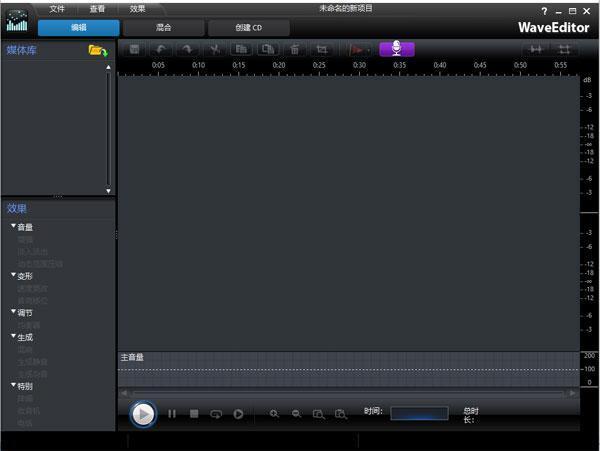Toggle loop playback
The height and width of the screenshot is (451, 600).
click(x=216, y=414)
